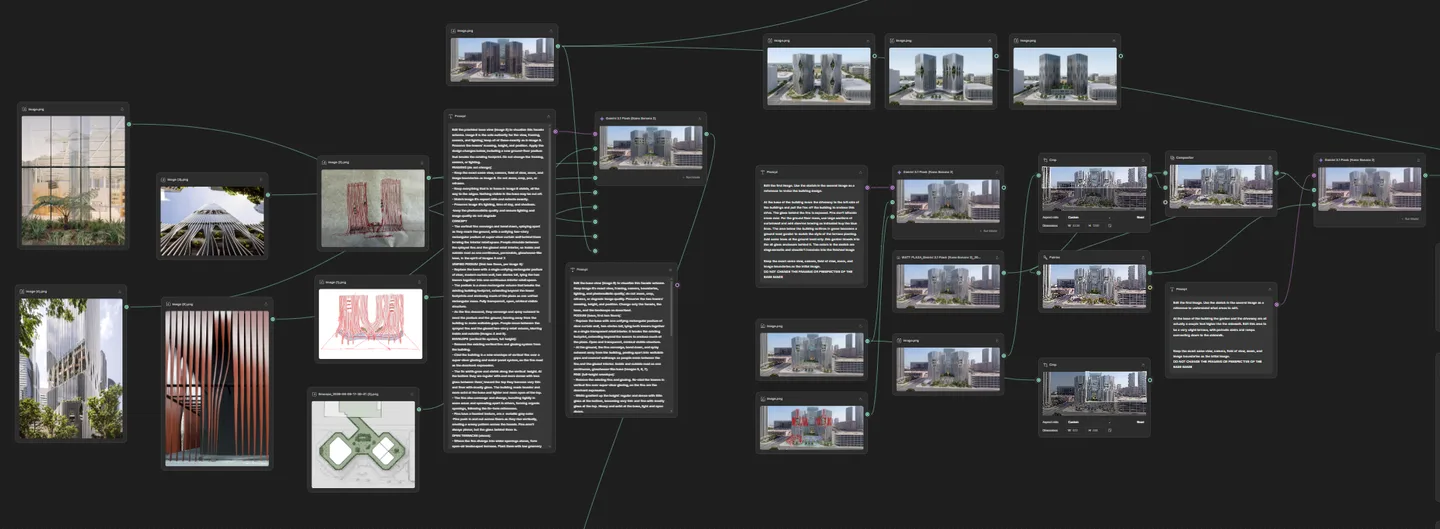Click white lowest input port of Compositor node

[x=1165, y=202]
